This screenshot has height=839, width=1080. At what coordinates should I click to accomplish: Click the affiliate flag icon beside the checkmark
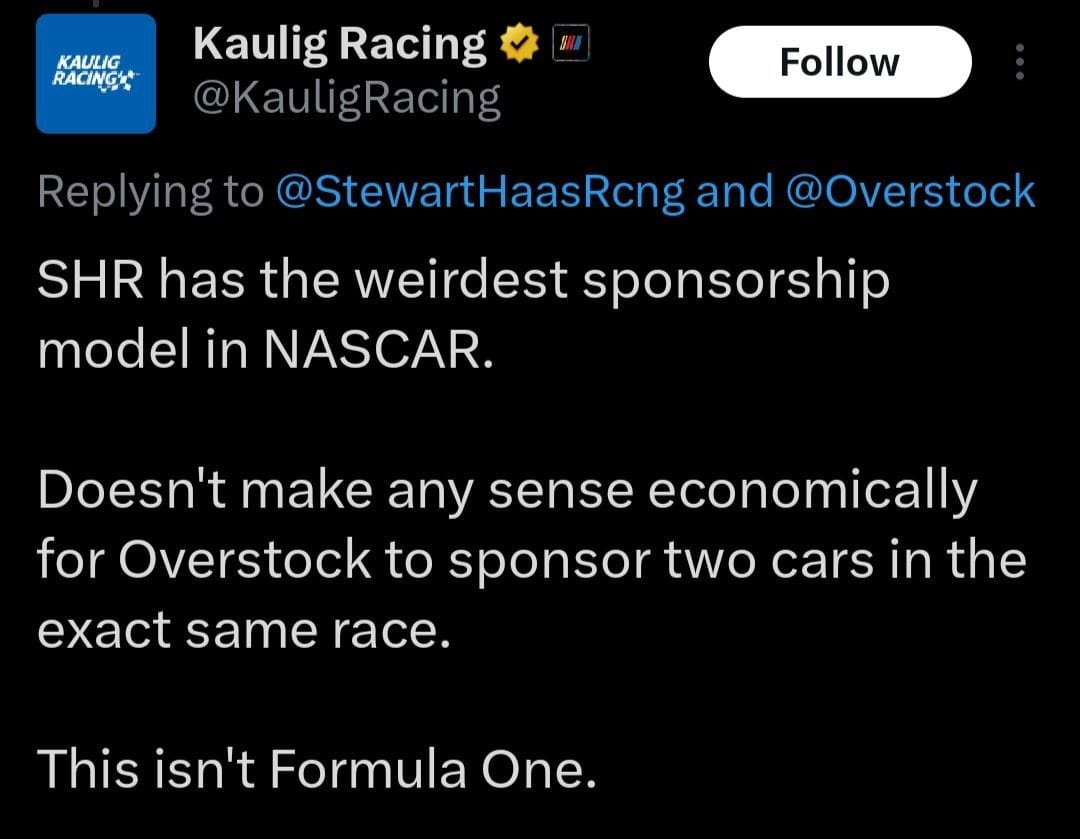pyautogui.click(x=570, y=41)
